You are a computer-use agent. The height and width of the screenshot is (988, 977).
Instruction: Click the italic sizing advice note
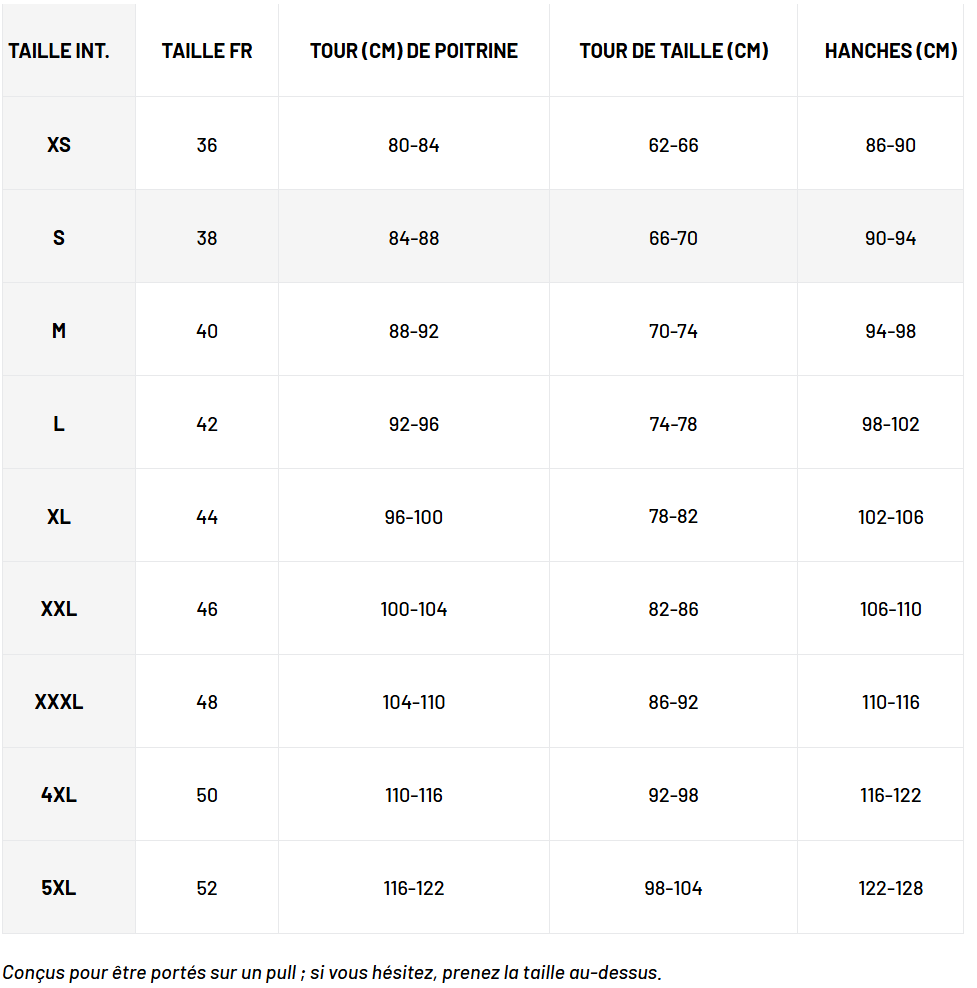click(332, 972)
